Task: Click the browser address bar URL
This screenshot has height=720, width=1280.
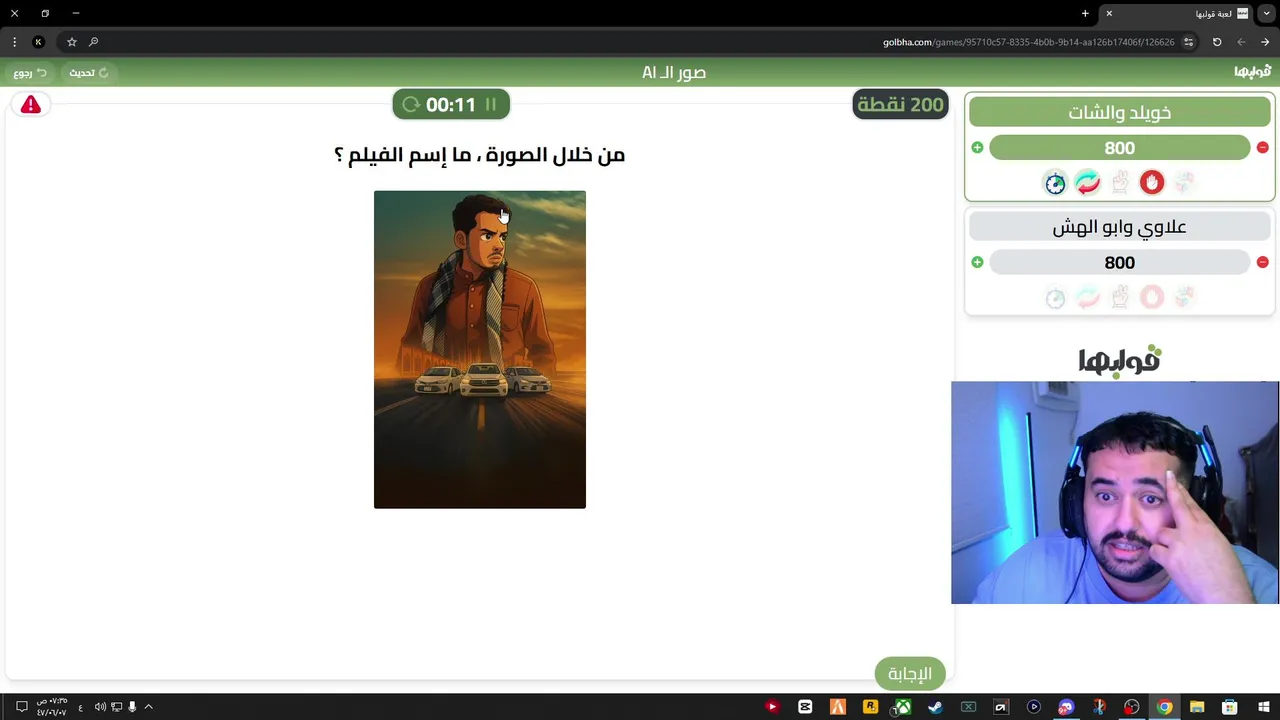Action: coord(1028,42)
